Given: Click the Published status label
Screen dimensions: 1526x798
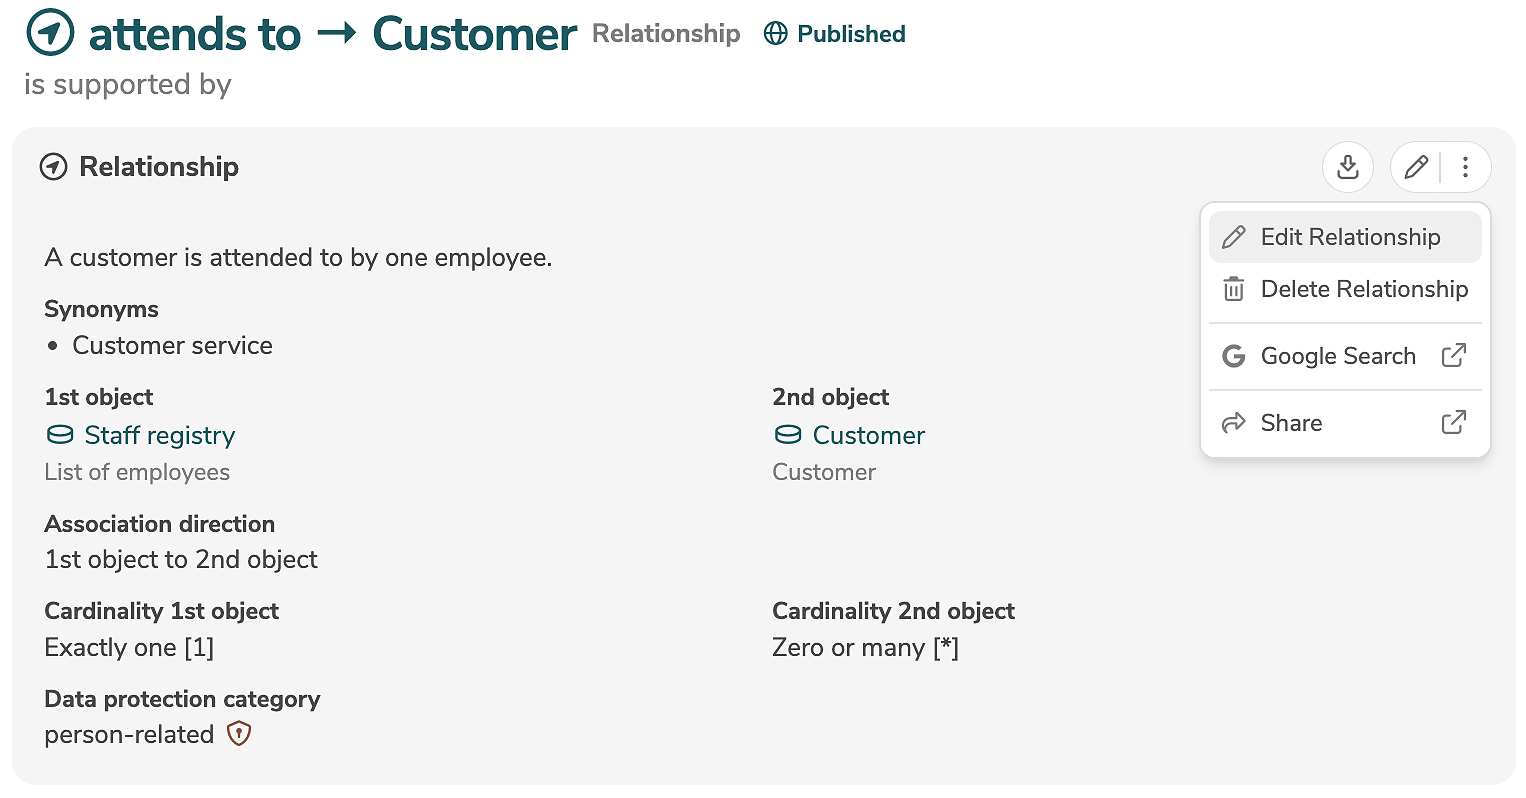Looking at the screenshot, I should pos(851,34).
